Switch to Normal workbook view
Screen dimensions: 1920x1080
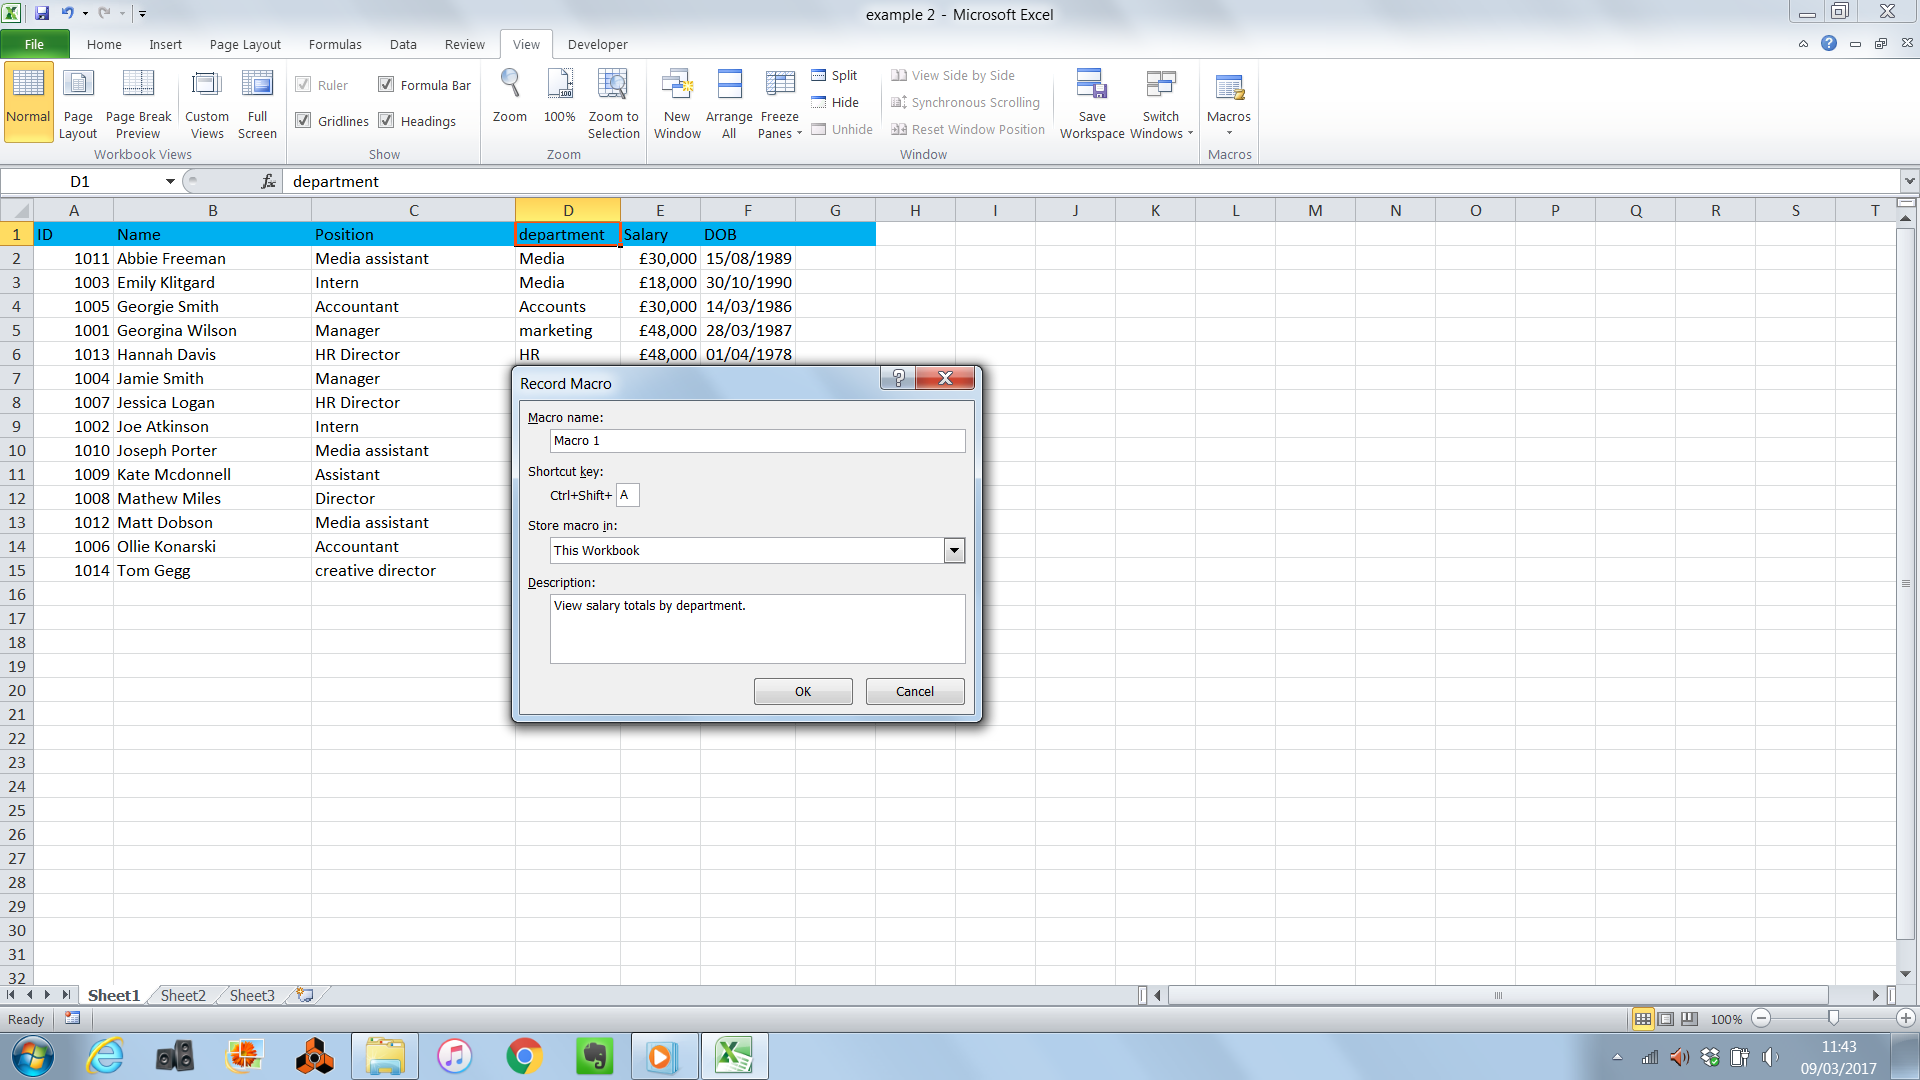[28, 101]
